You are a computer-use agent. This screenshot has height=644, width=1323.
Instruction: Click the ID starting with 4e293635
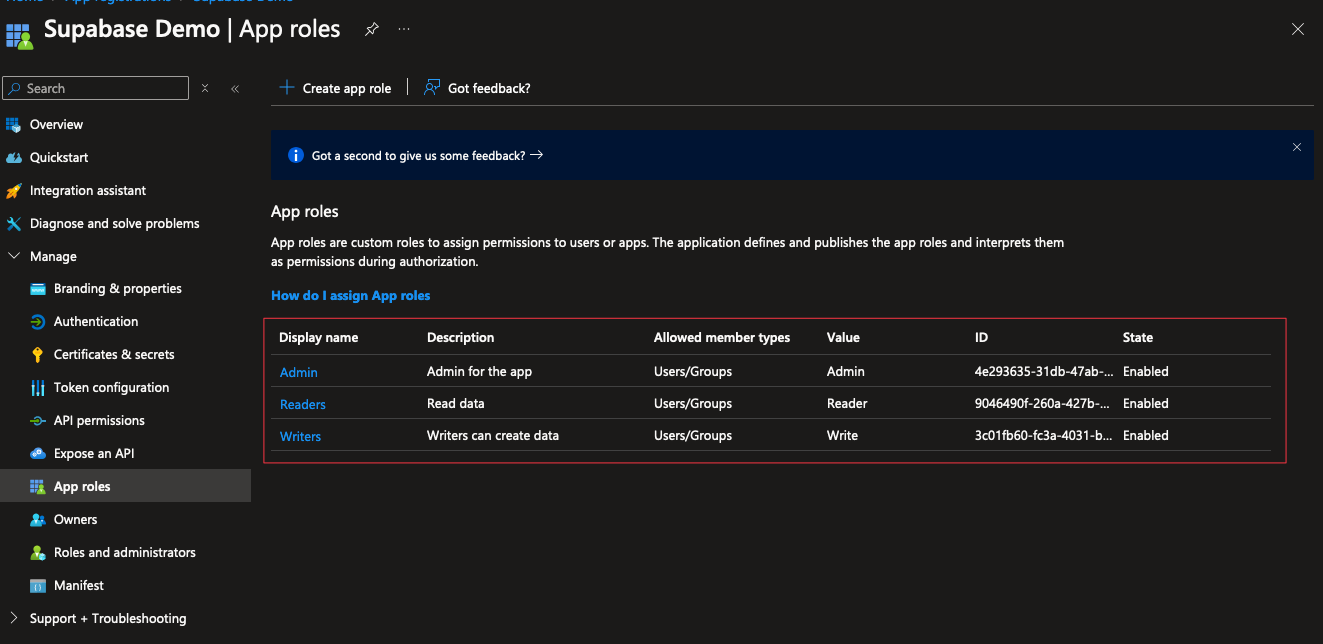pos(1044,372)
